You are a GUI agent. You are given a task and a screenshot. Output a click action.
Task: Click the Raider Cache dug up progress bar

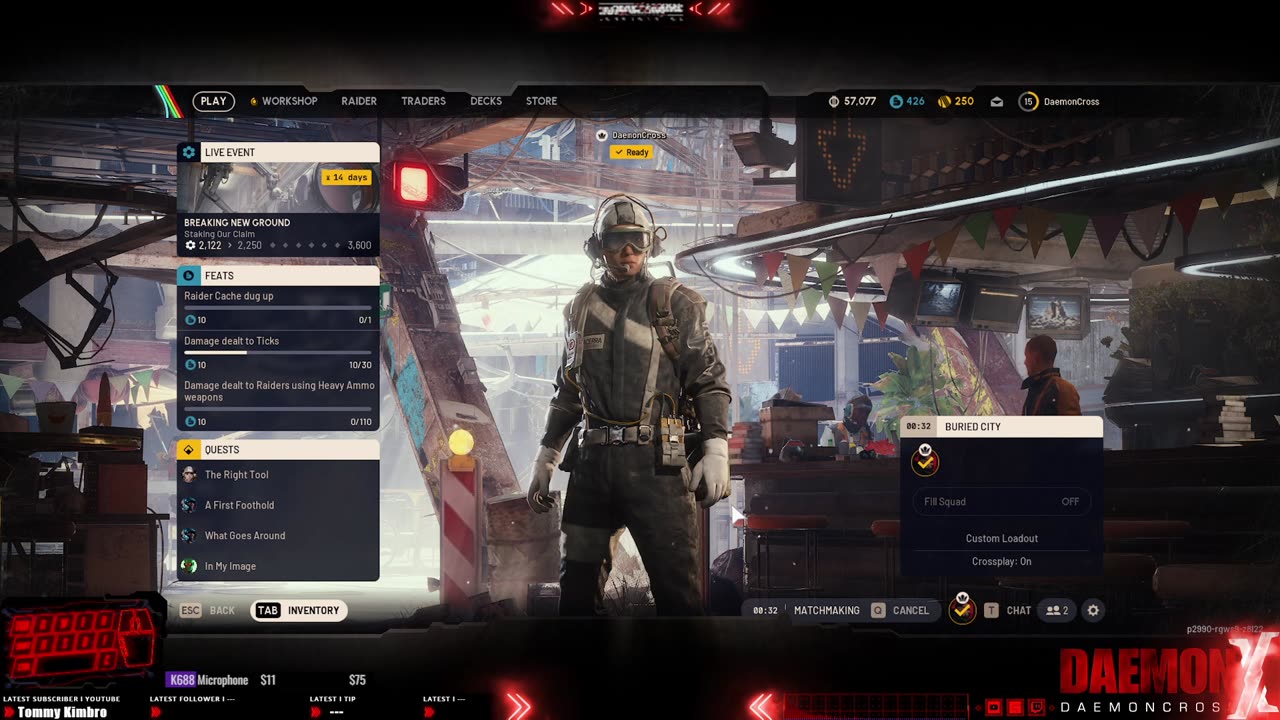[278, 308]
